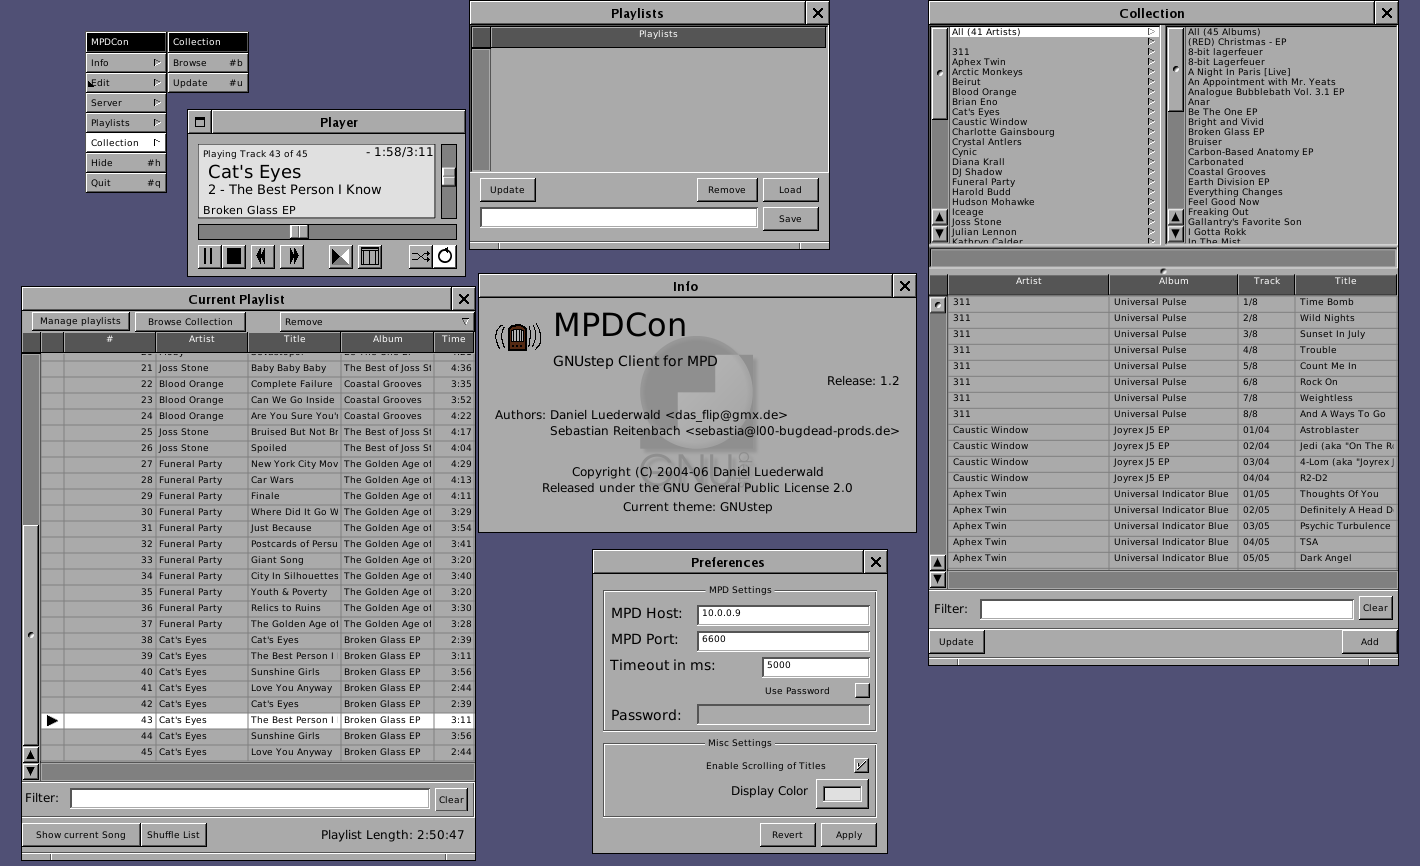Click the columns-shaped collection icon in Player

(x=370, y=257)
